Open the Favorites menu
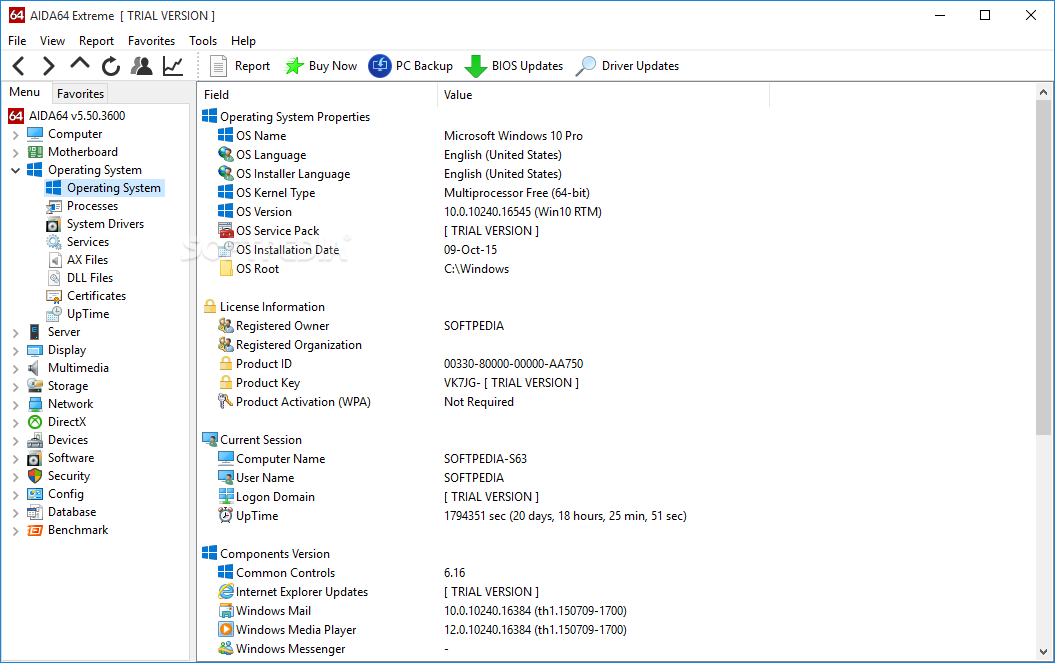 pyautogui.click(x=151, y=41)
